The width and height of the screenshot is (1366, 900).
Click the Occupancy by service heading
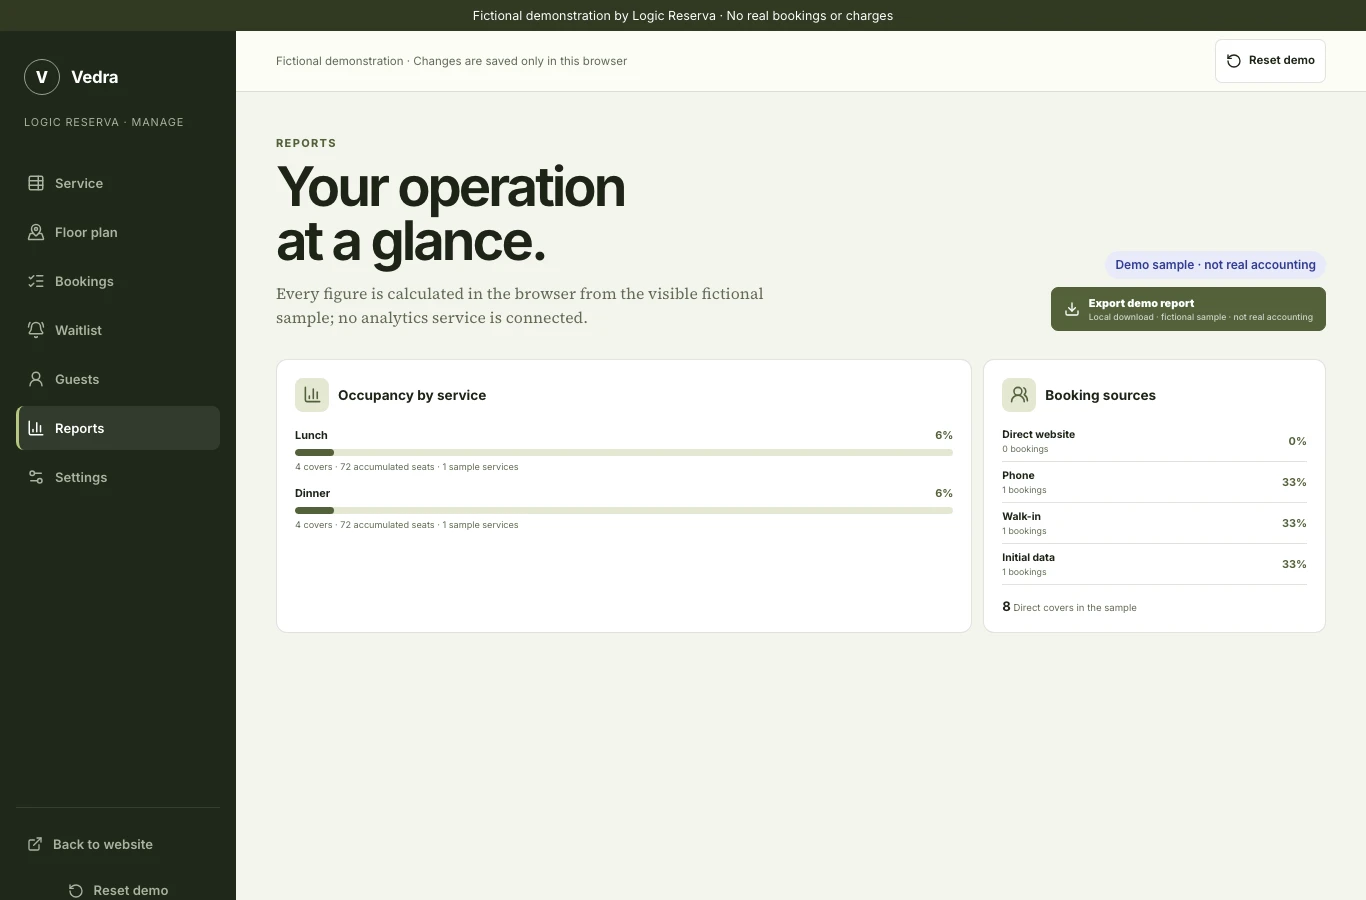pos(412,395)
